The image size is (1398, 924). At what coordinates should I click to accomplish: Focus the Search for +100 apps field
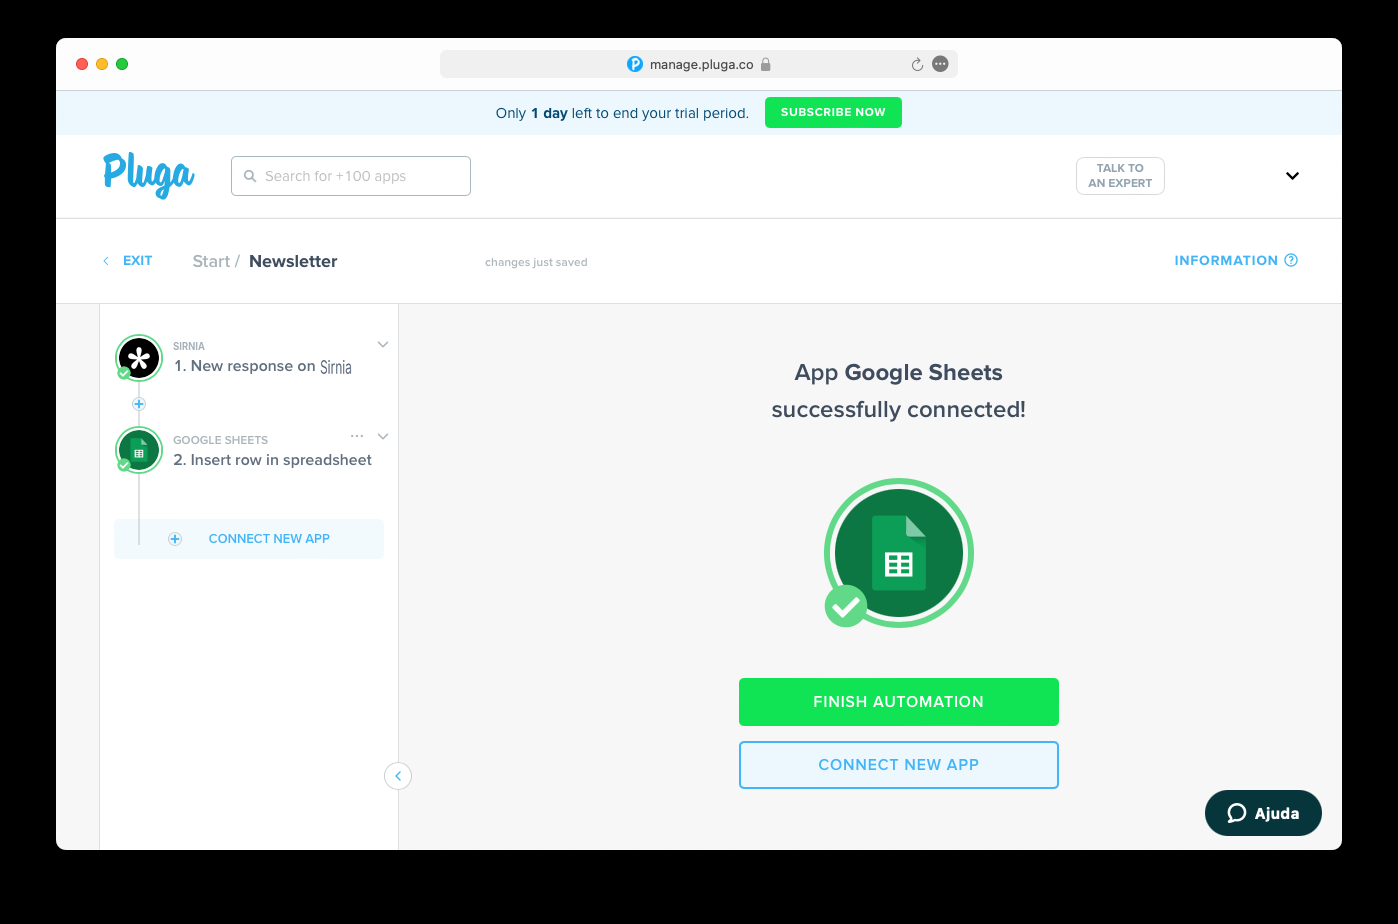[x=351, y=176]
